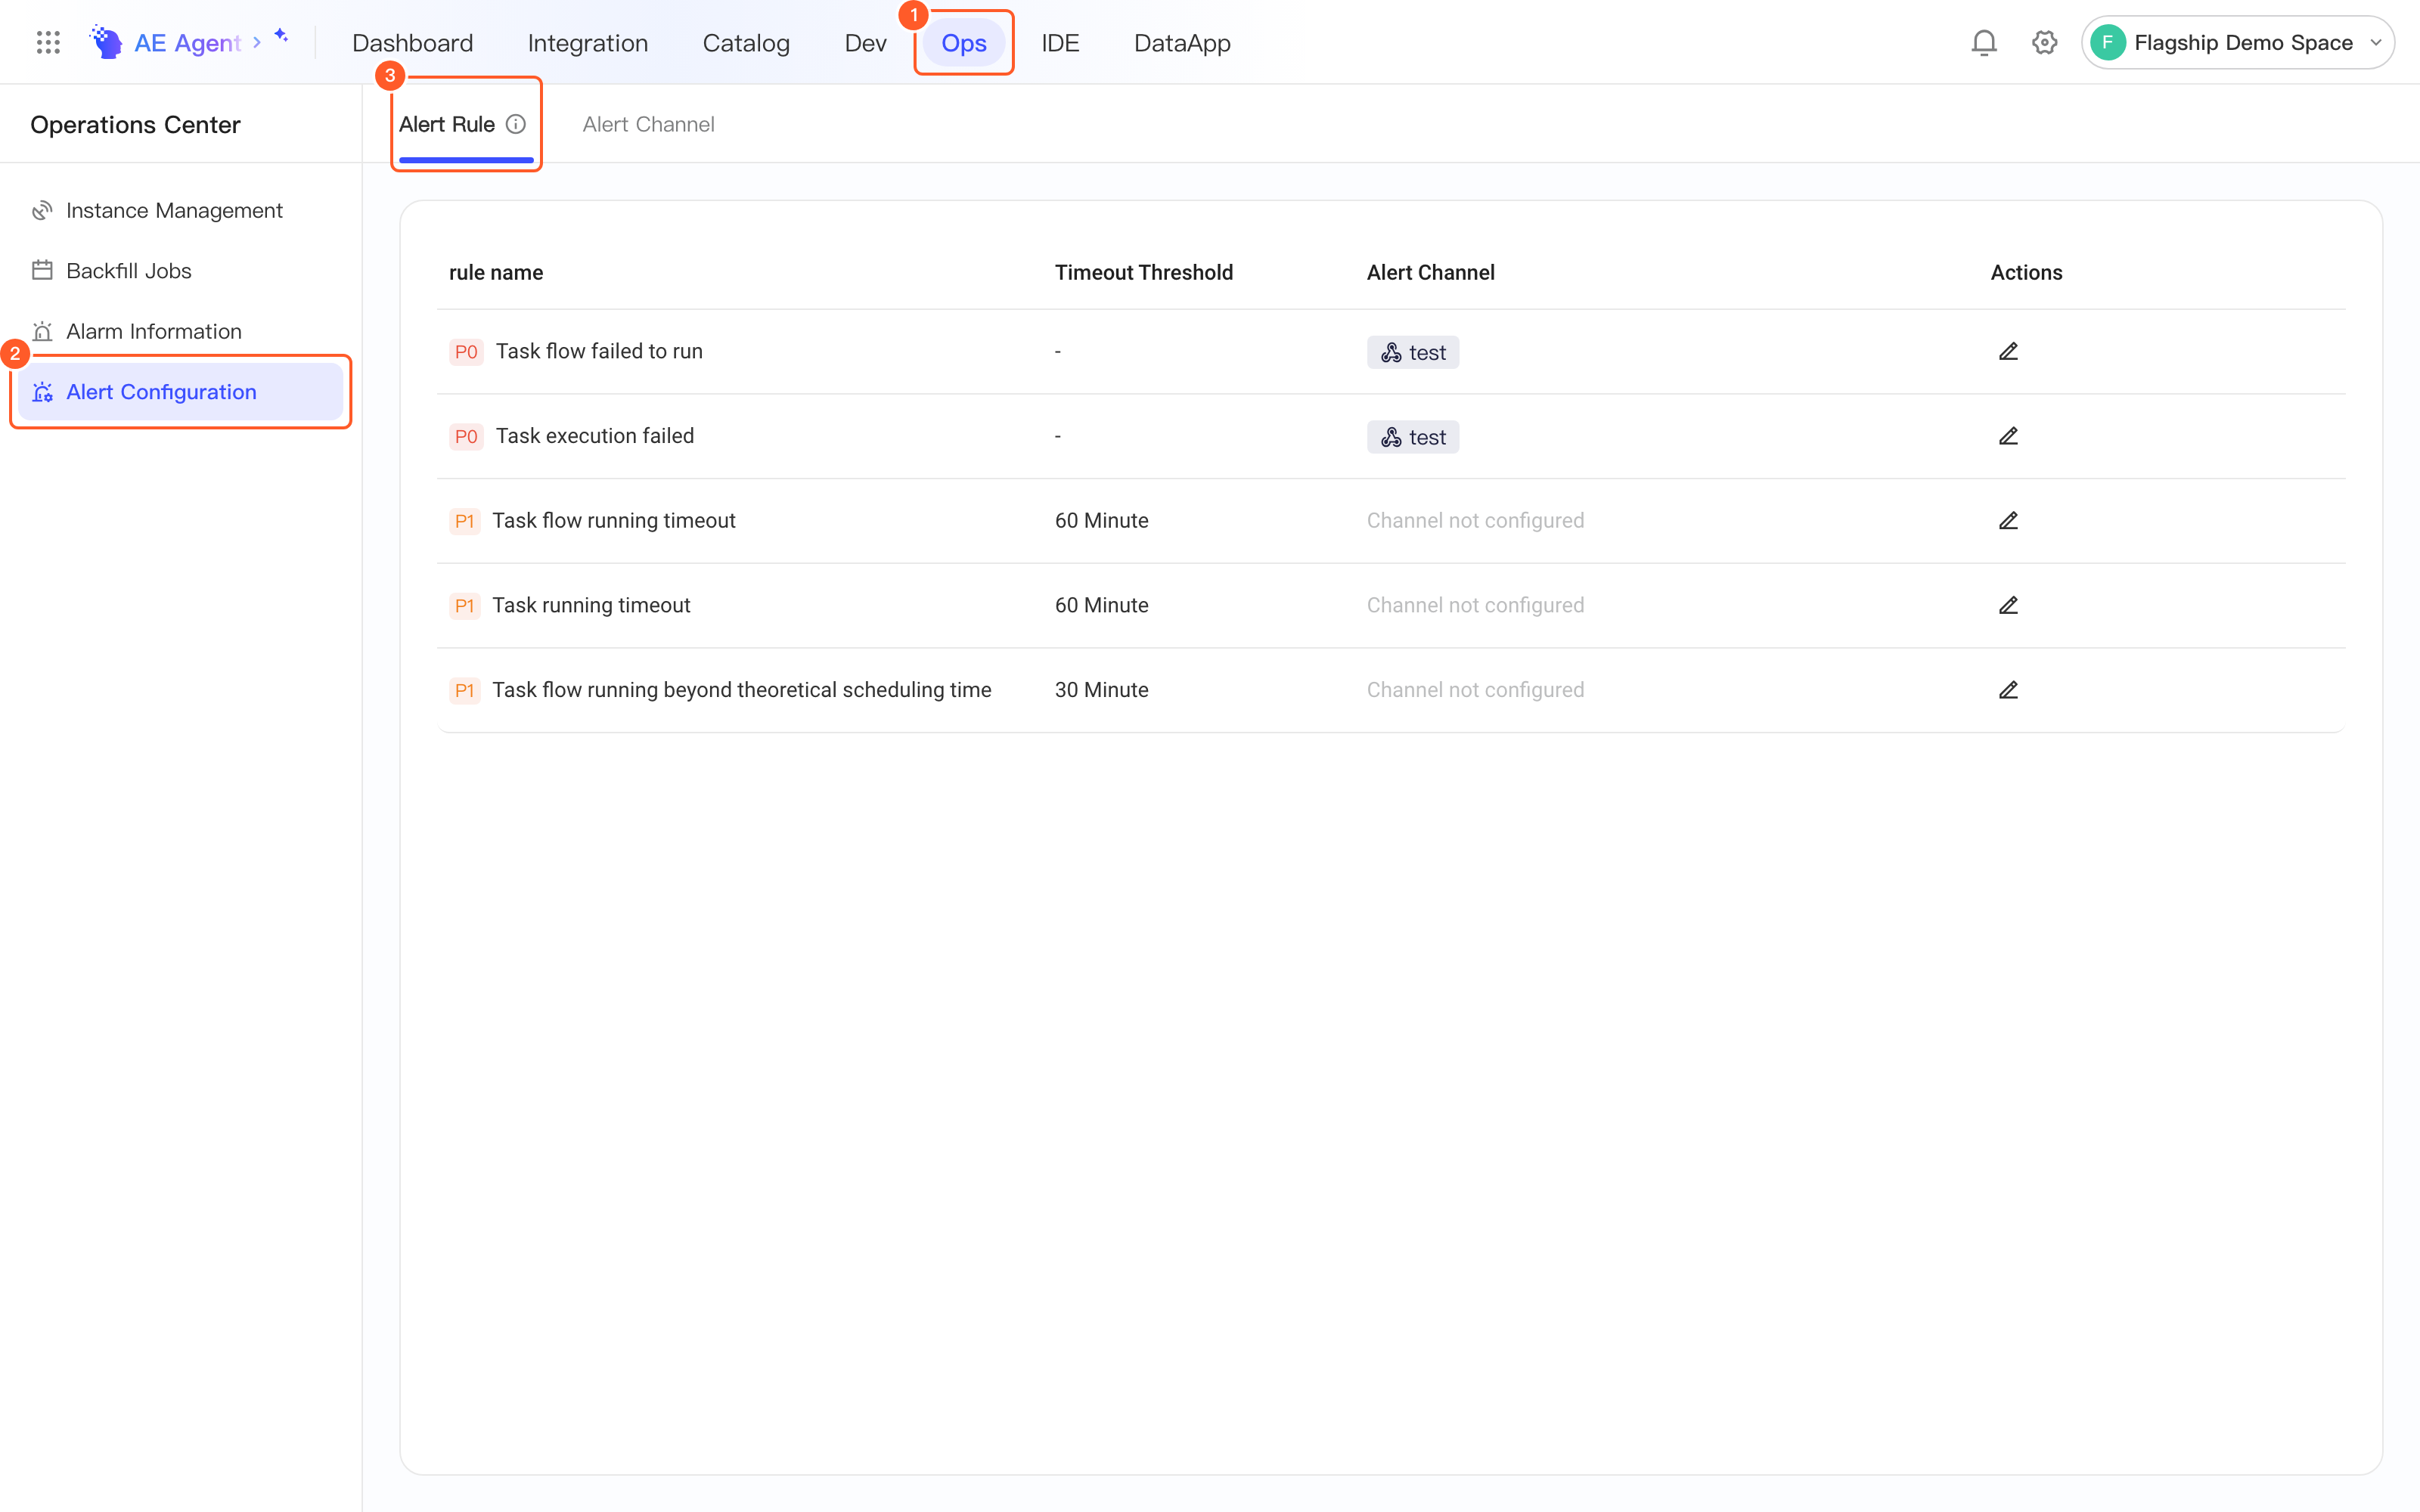
Task: Click the Alert Configuration sidebar icon
Action: point(42,392)
